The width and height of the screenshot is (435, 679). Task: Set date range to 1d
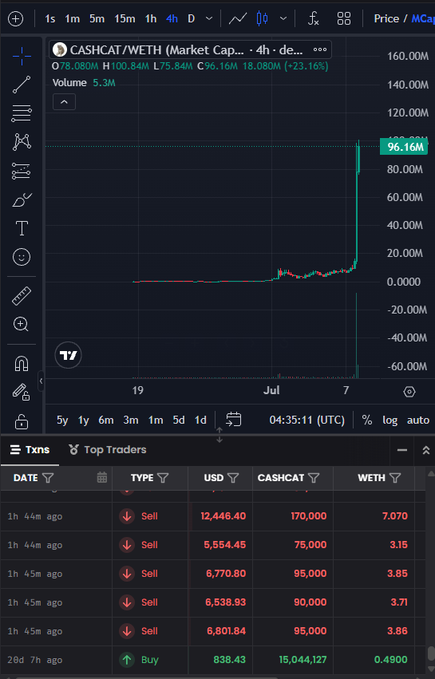click(200, 420)
